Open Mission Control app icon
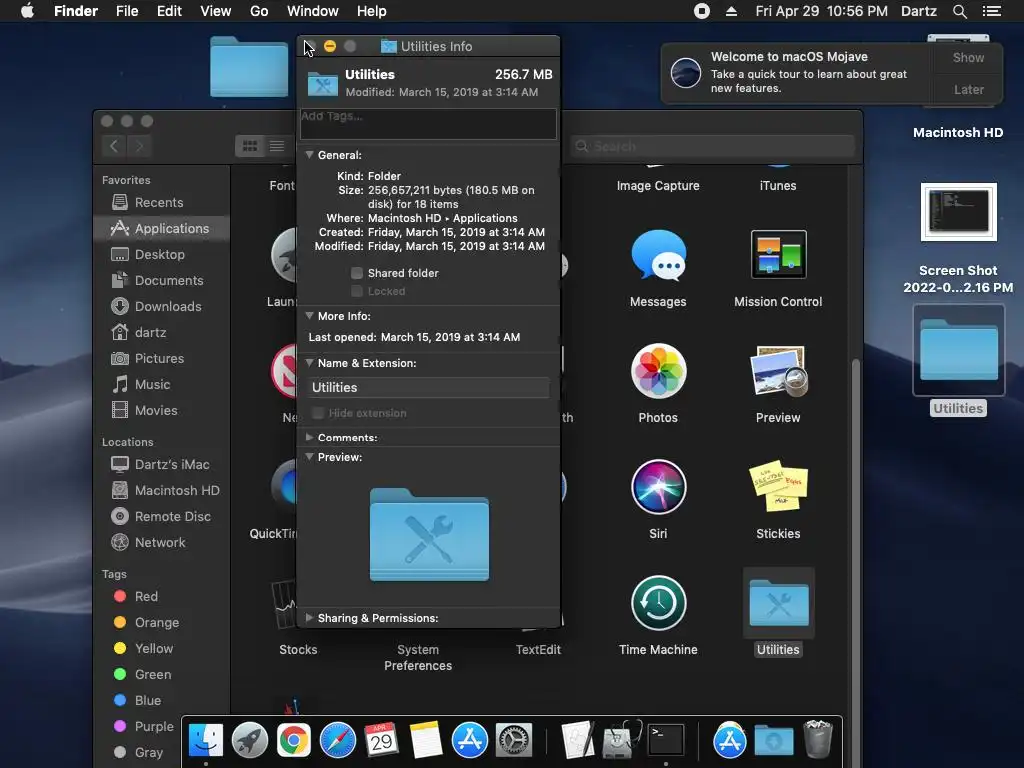The width and height of the screenshot is (1024, 768). [778, 255]
